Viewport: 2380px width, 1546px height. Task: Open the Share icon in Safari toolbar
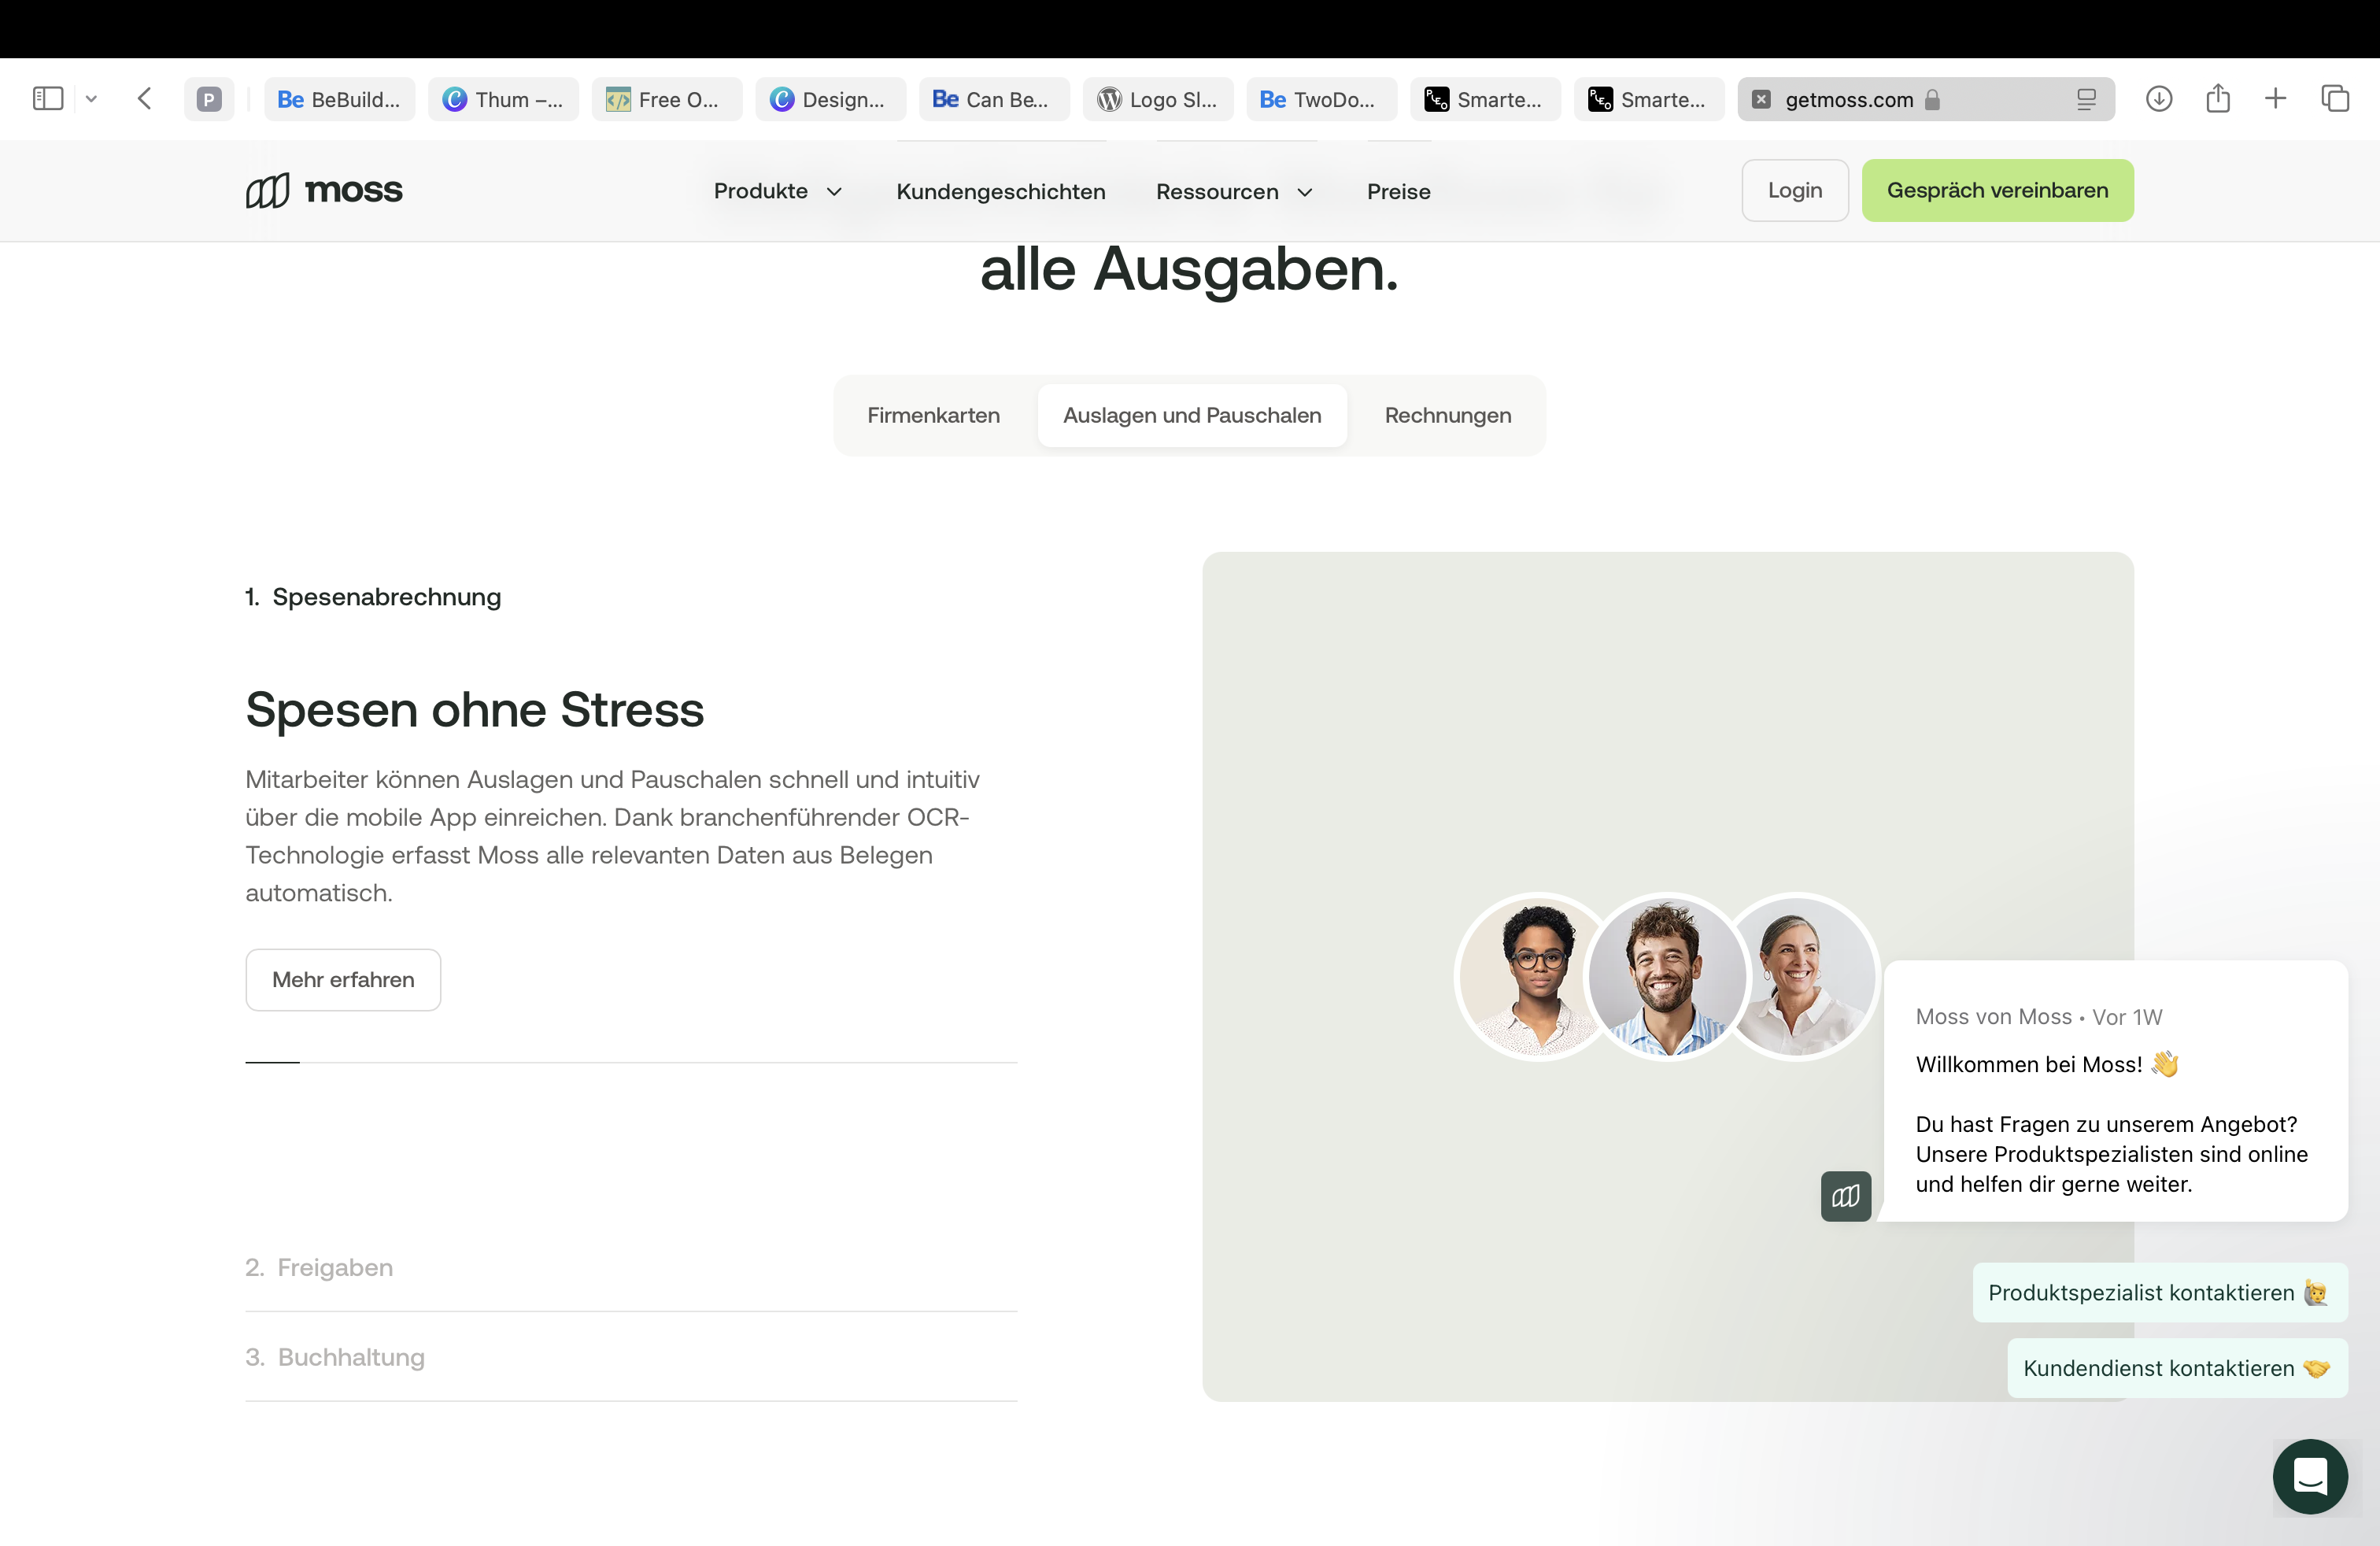2218,97
